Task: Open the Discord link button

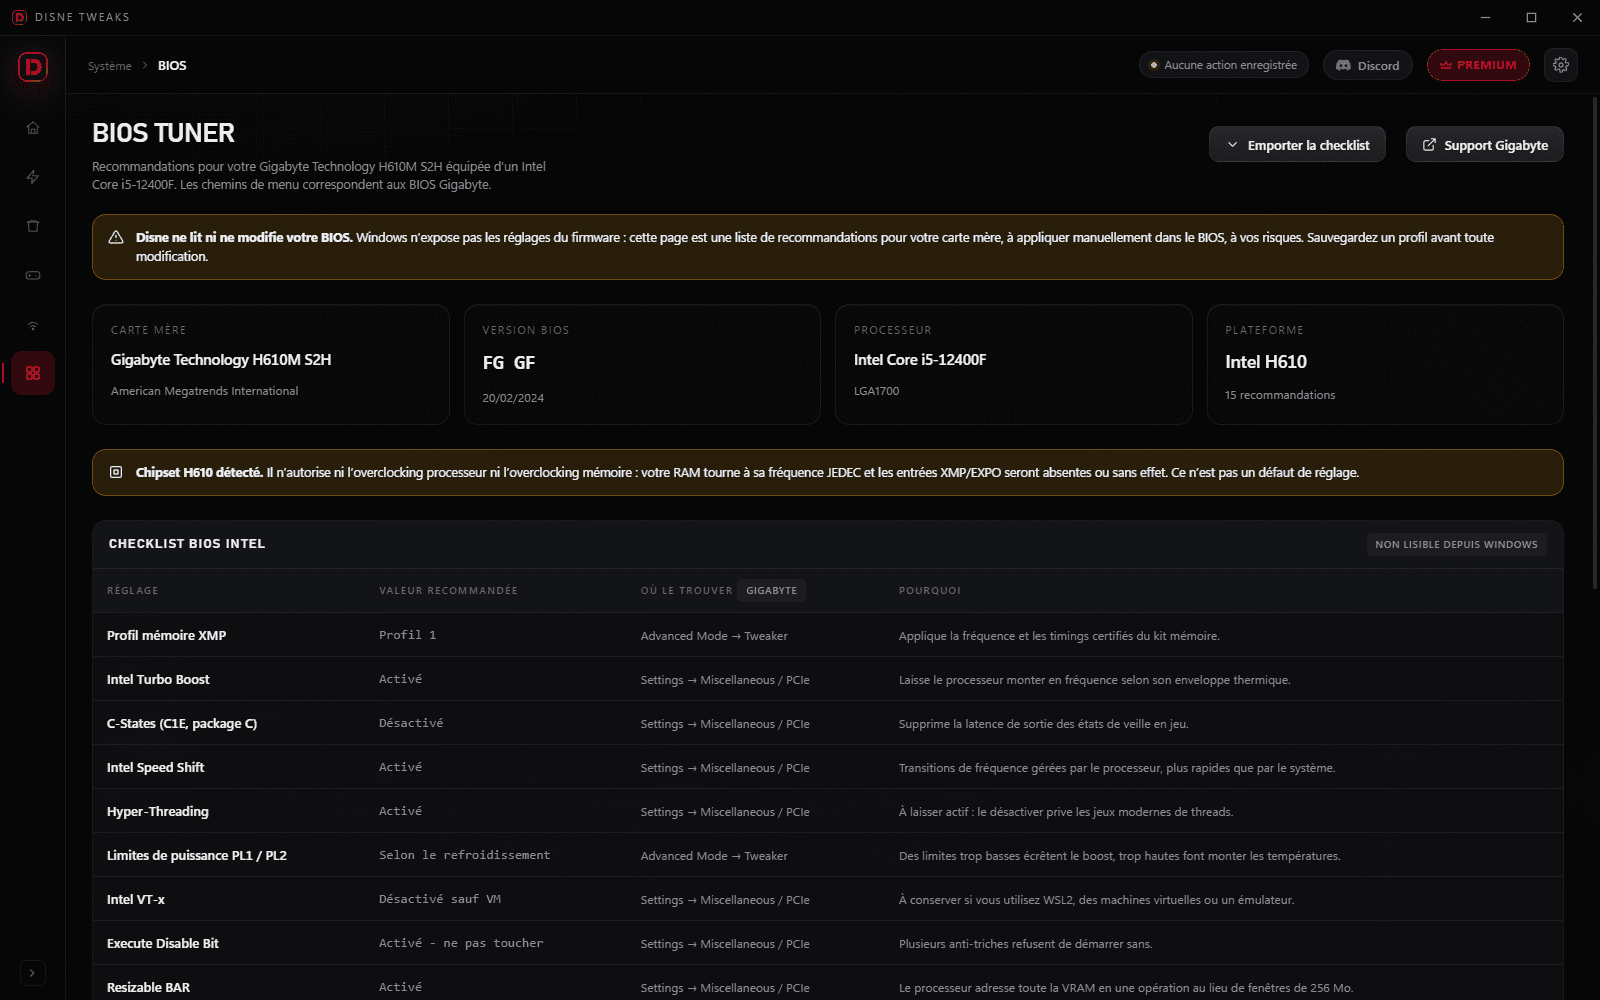Action: pos(1367,65)
